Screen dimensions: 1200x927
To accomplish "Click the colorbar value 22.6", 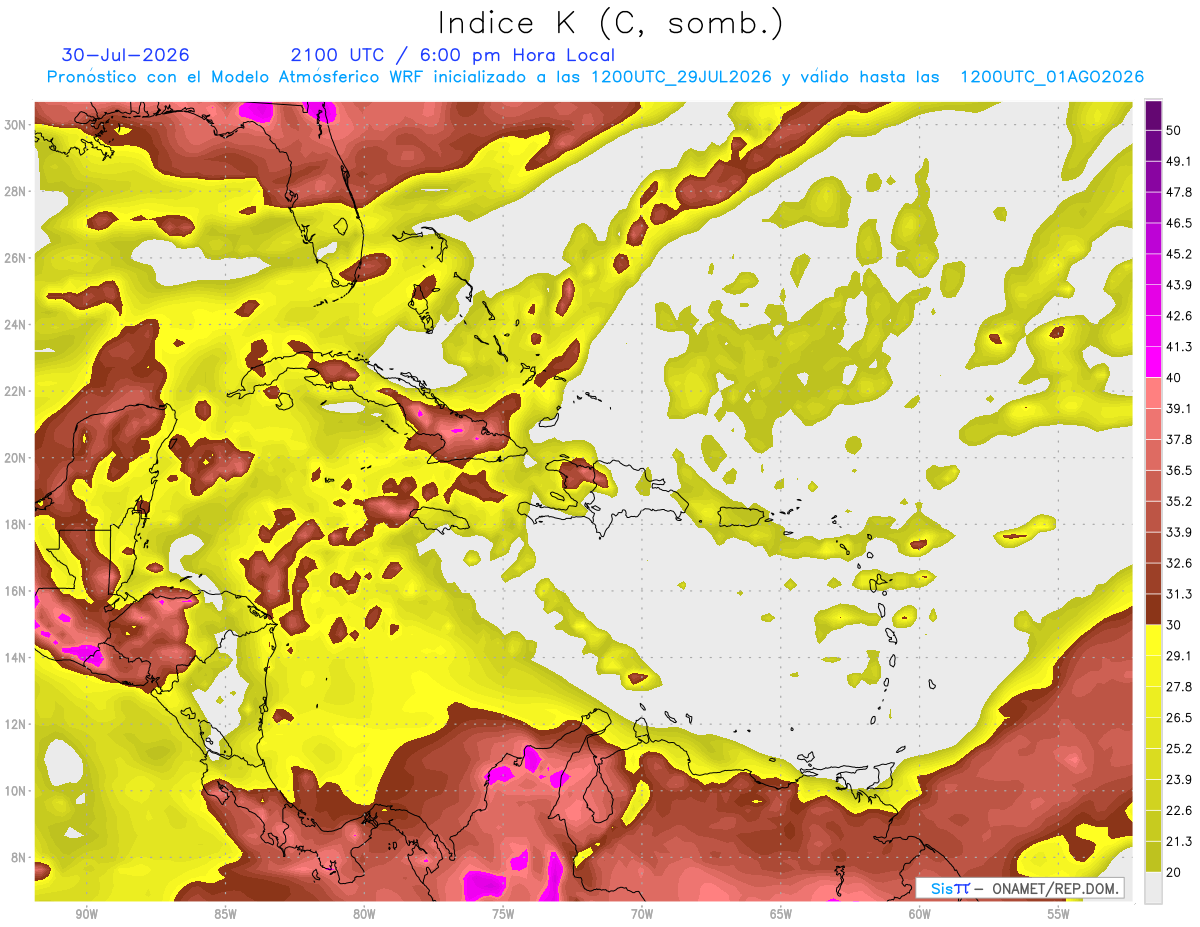I will 1179,810.
